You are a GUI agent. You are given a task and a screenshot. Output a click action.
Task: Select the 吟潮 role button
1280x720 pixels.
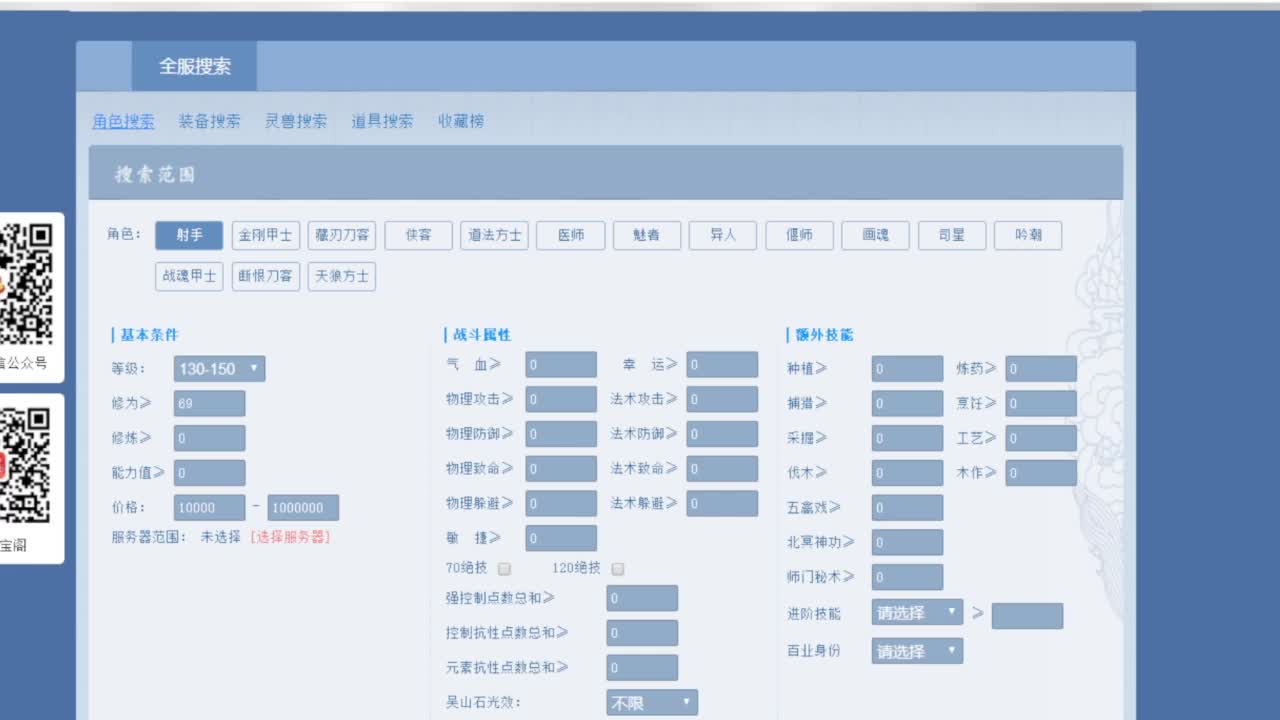pos(1028,236)
